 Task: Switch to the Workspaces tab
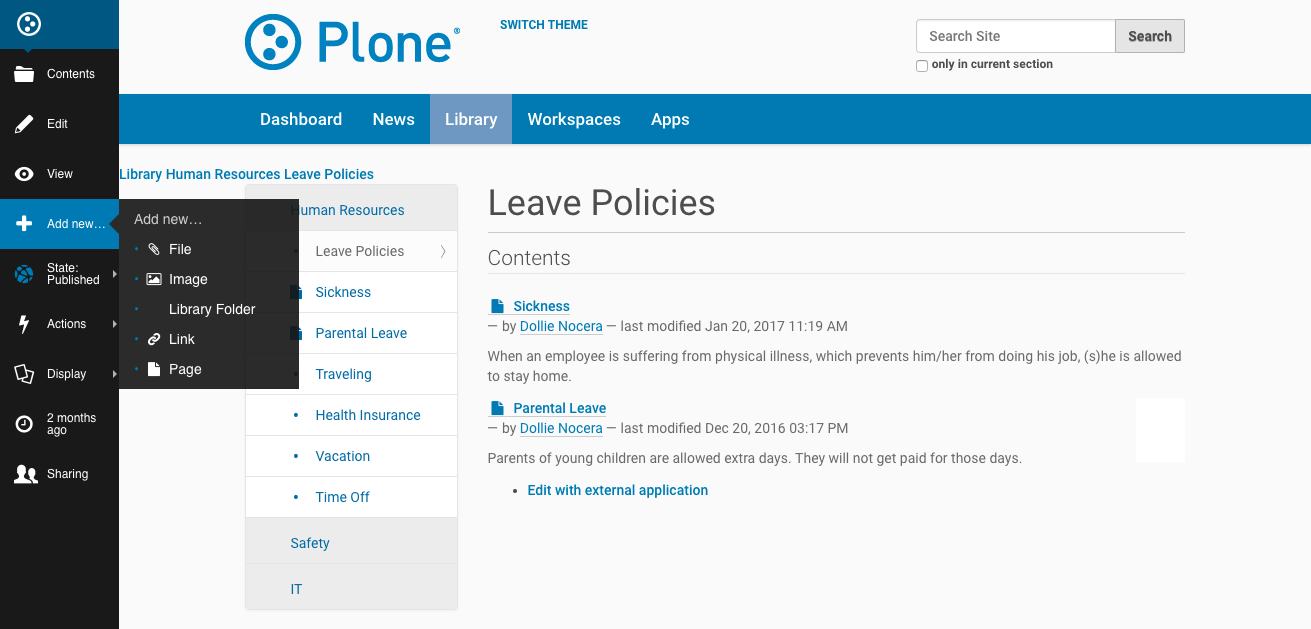(x=574, y=119)
